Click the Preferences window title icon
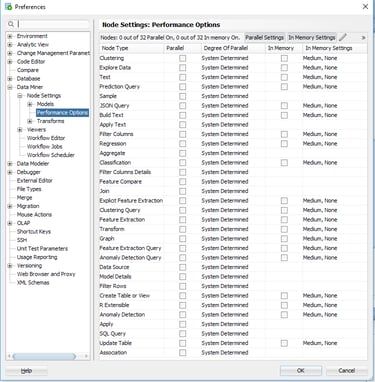375x382 pixels. pyautogui.click(x=8, y=7)
